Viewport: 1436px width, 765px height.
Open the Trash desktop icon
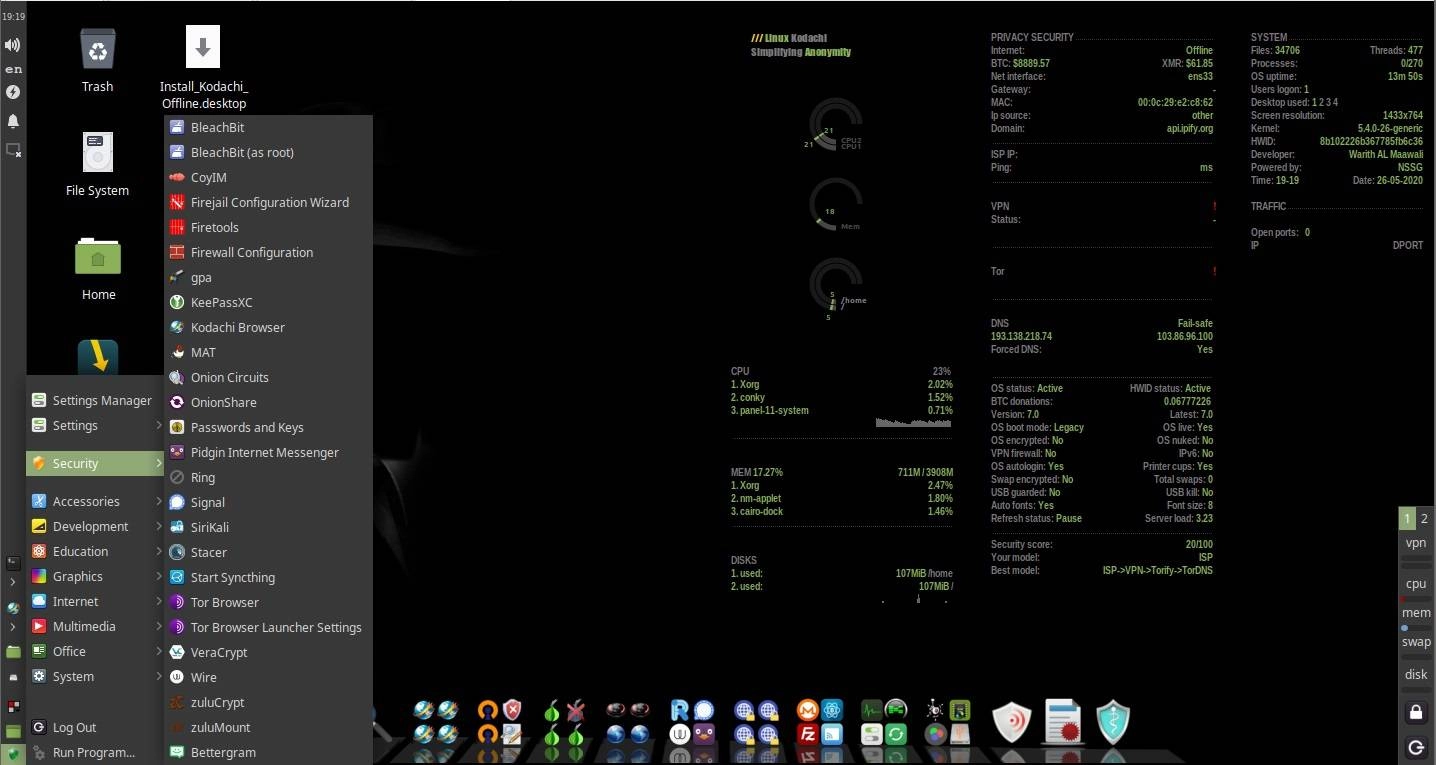(98, 50)
